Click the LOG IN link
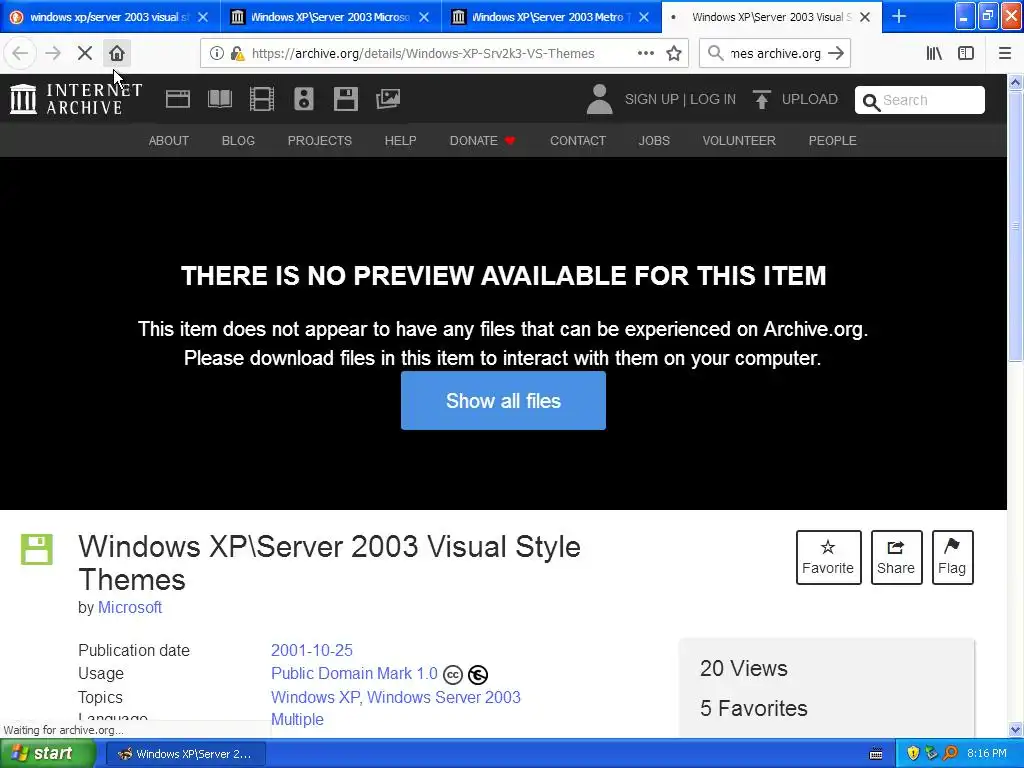This screenshot has width=1024, height=768. click(x=712, y=99)
